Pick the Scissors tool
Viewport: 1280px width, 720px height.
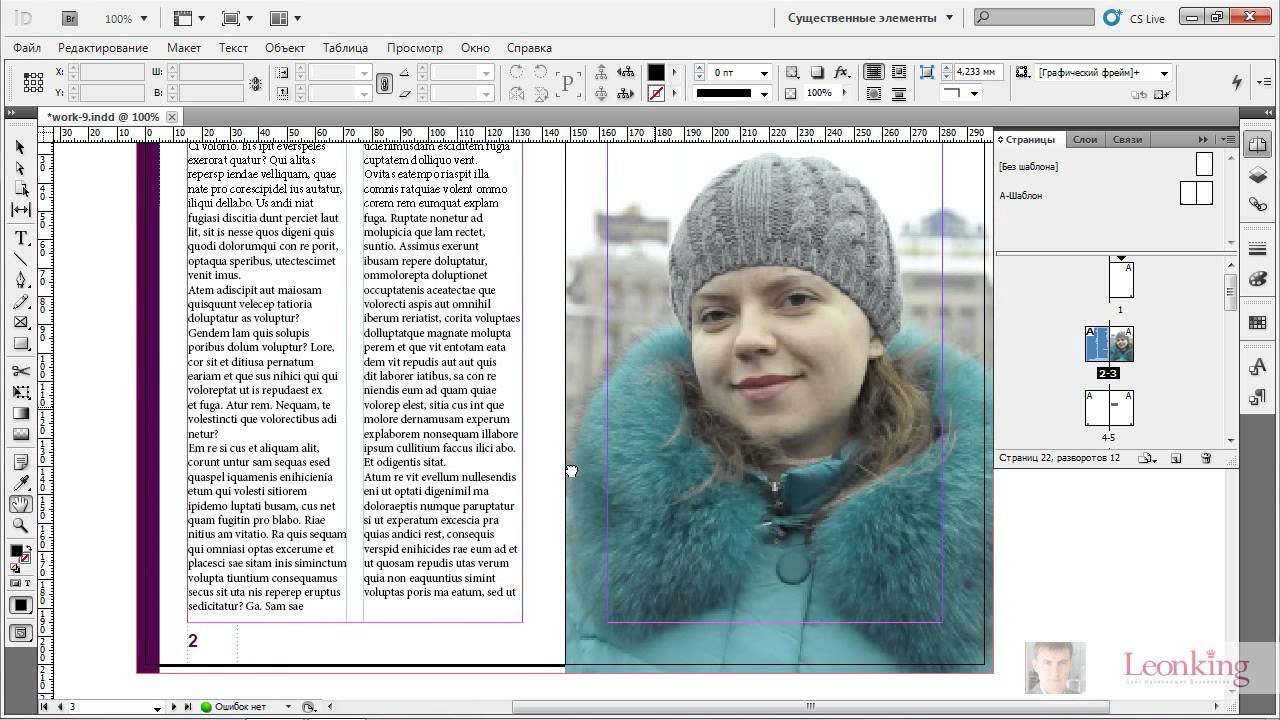(x=20, y=371)
